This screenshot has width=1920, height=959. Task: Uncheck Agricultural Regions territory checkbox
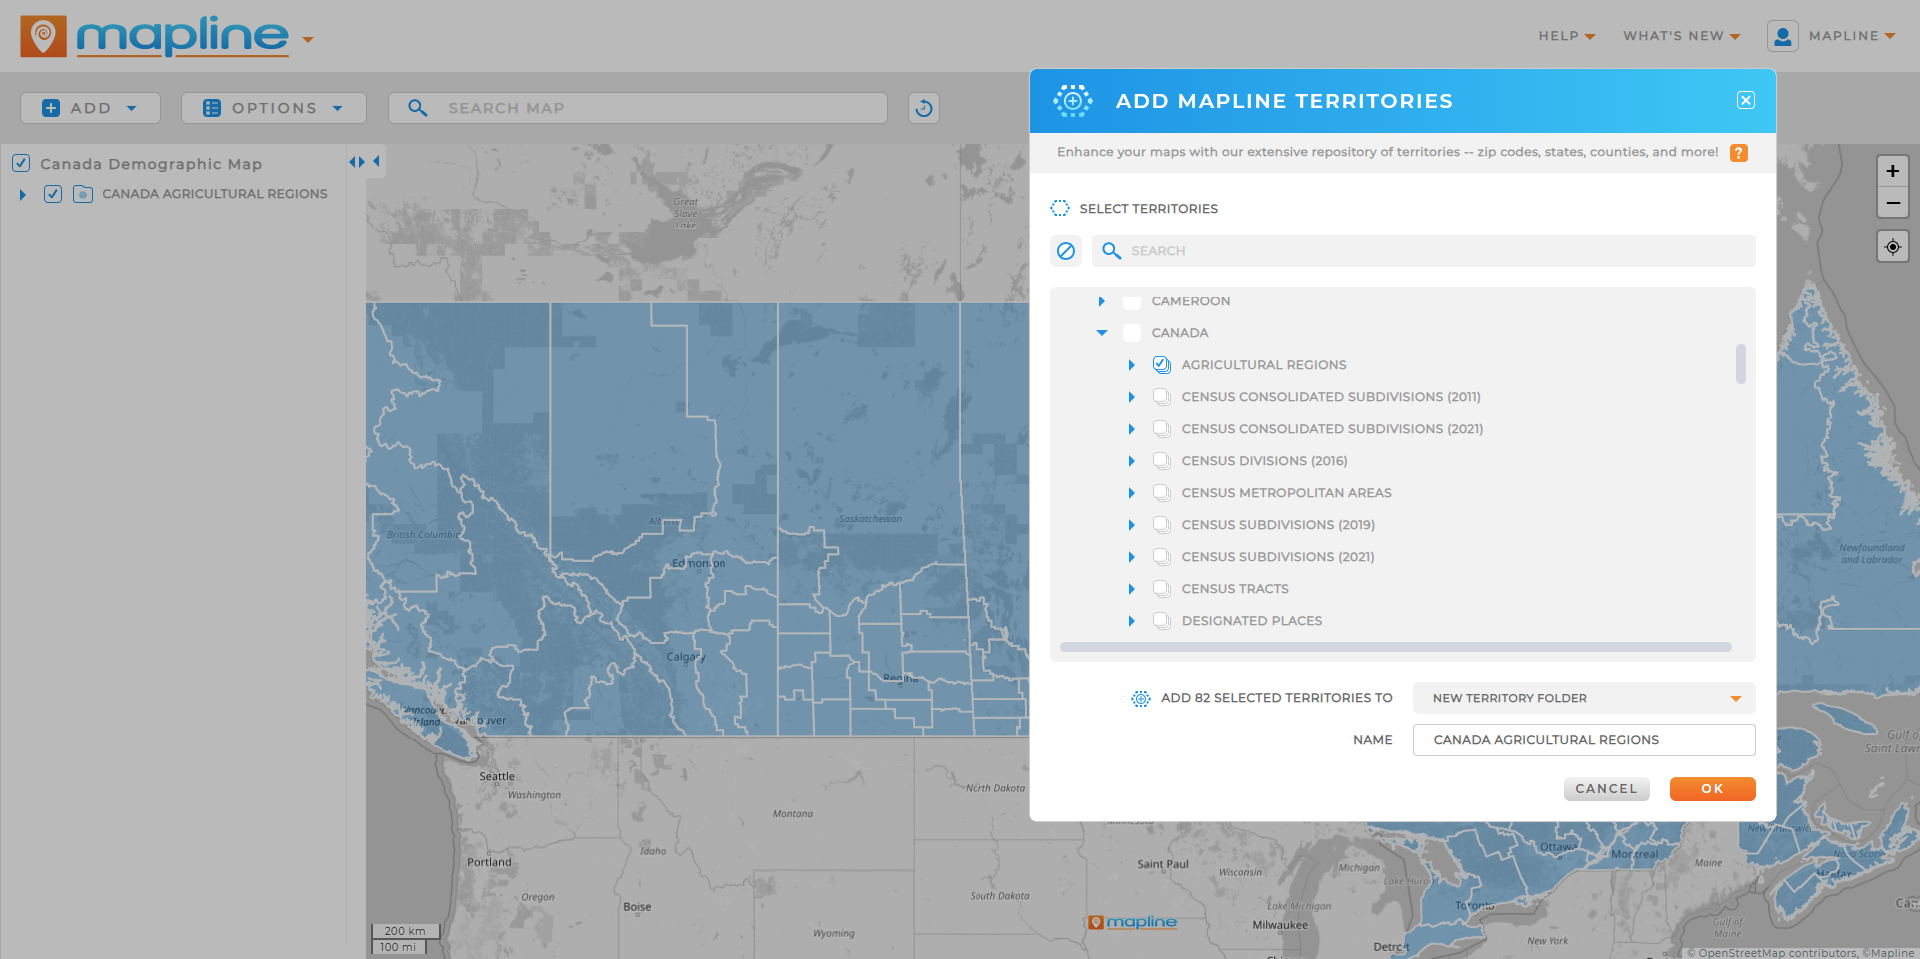click(1161, 365)
